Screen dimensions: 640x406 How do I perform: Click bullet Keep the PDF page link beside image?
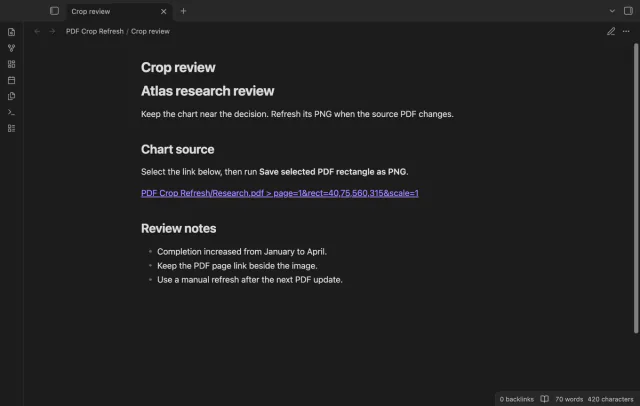(237, 266)
